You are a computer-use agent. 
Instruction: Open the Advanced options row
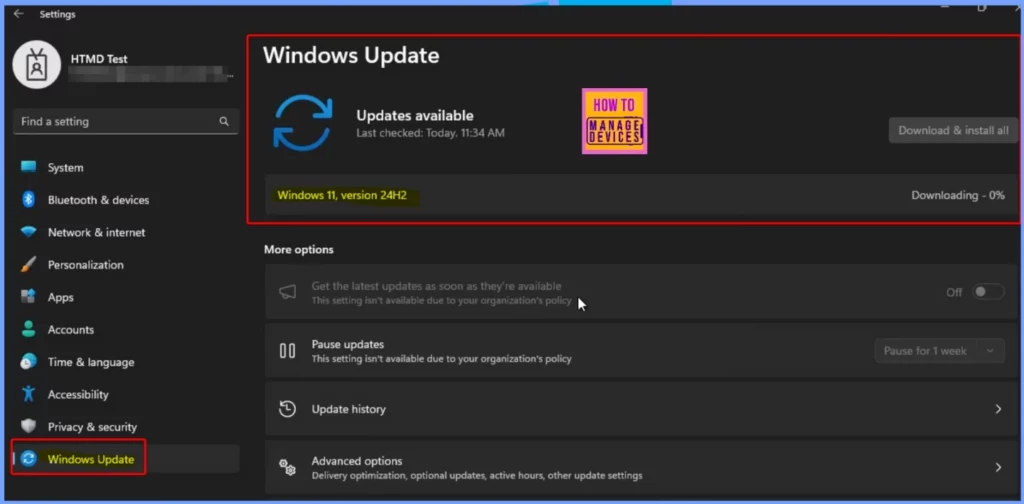pyautogui.click(x=641, y=467)
